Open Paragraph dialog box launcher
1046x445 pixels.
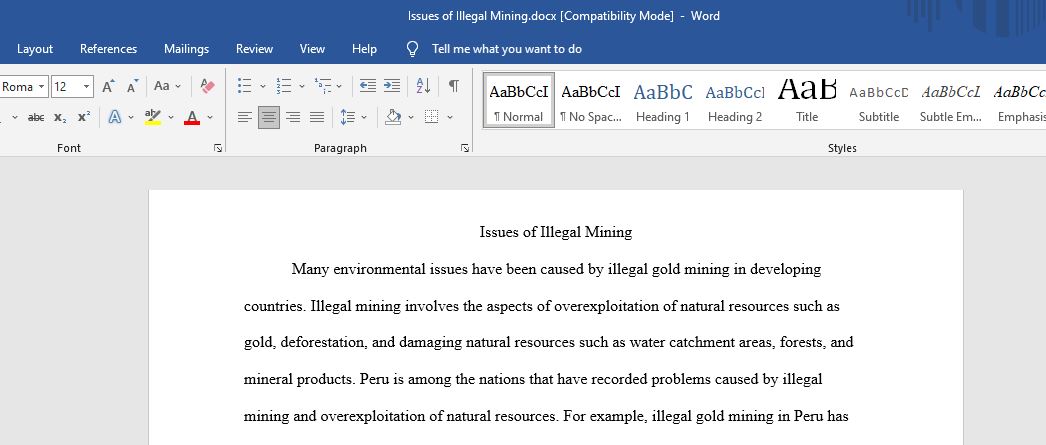(x=465, y=148)
